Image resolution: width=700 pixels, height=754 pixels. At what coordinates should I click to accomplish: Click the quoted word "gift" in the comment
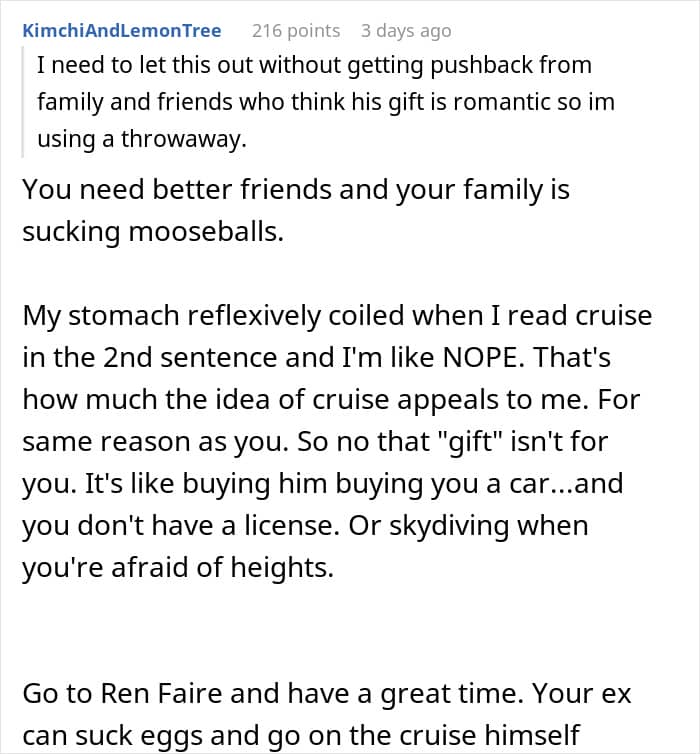[470, 441]
